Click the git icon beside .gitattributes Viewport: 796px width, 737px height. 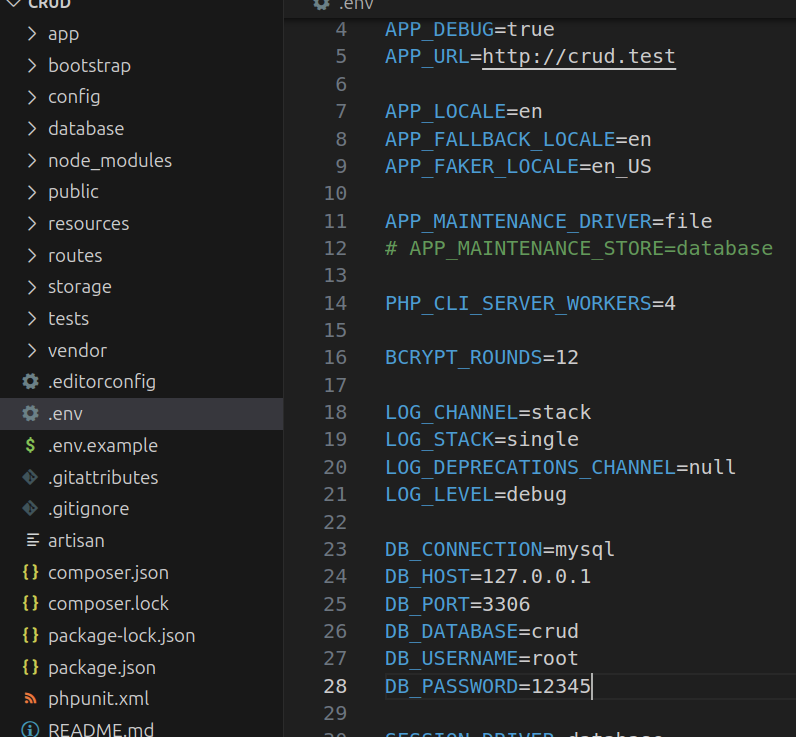(x=31, y=477)
